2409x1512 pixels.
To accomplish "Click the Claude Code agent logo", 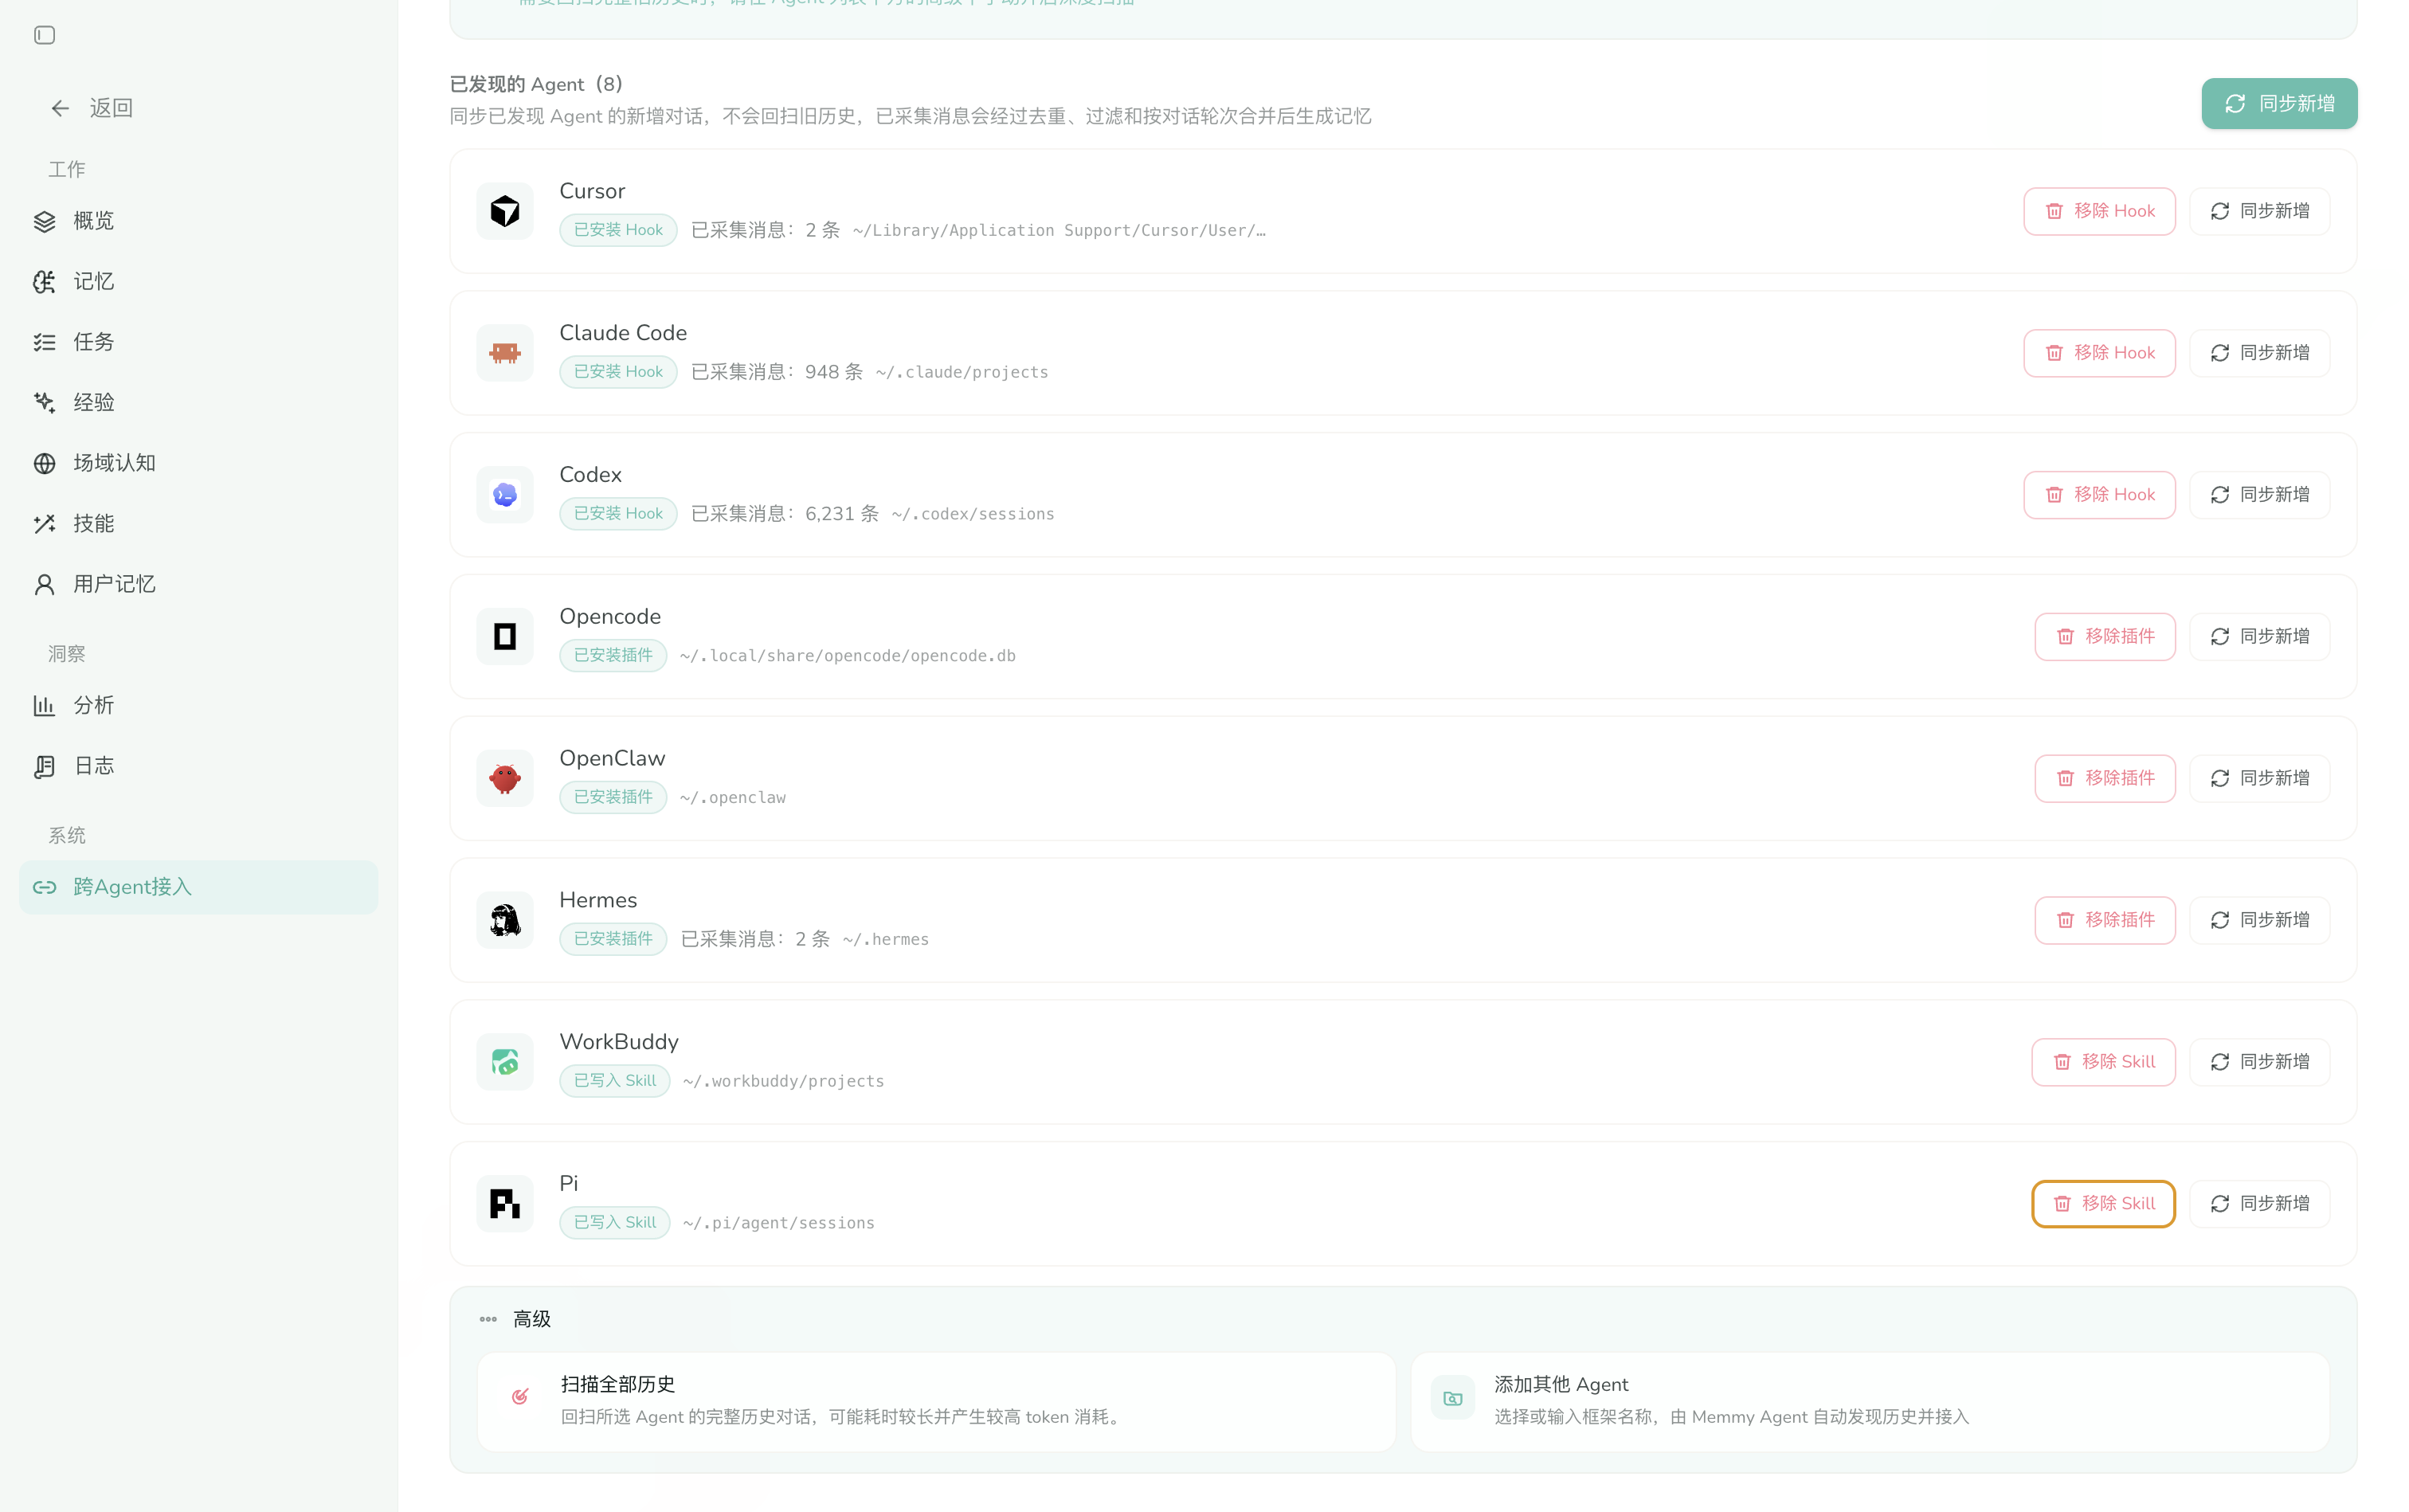I will [505, 353].
